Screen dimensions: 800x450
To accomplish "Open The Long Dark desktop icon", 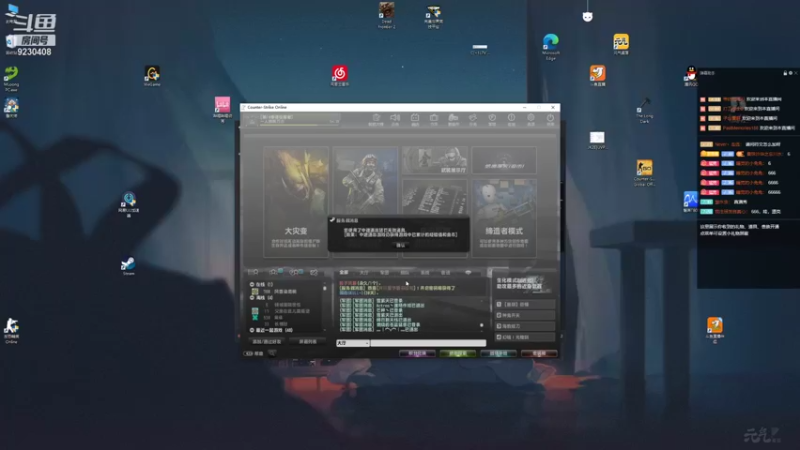I will click(644, 106).
